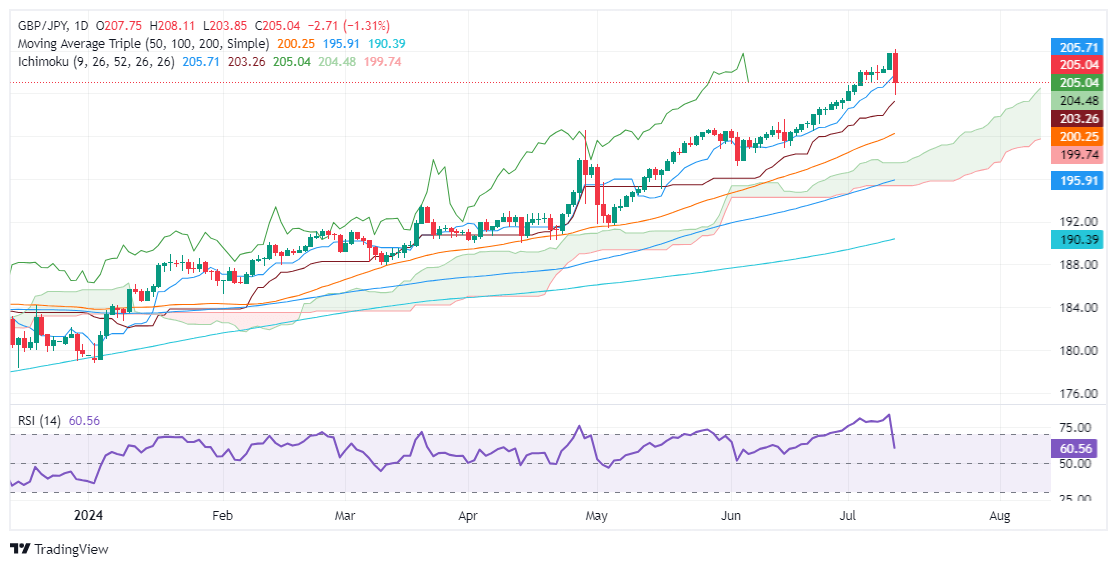Click the TradingView logo
This screenshot has height=567, width=1117.
(x=59, y=549)
